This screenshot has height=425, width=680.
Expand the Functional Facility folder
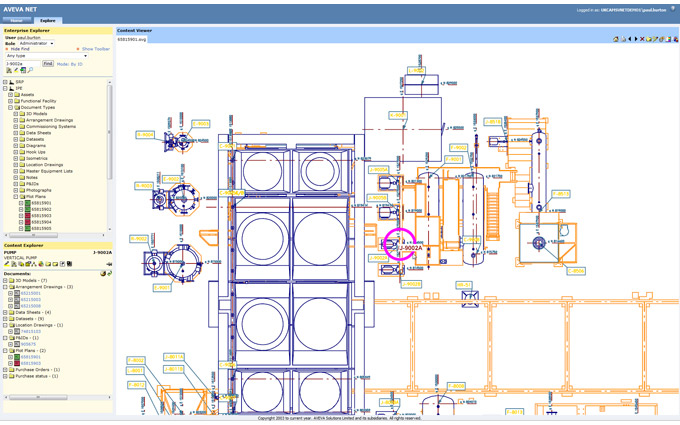click(x=10, y=101)
